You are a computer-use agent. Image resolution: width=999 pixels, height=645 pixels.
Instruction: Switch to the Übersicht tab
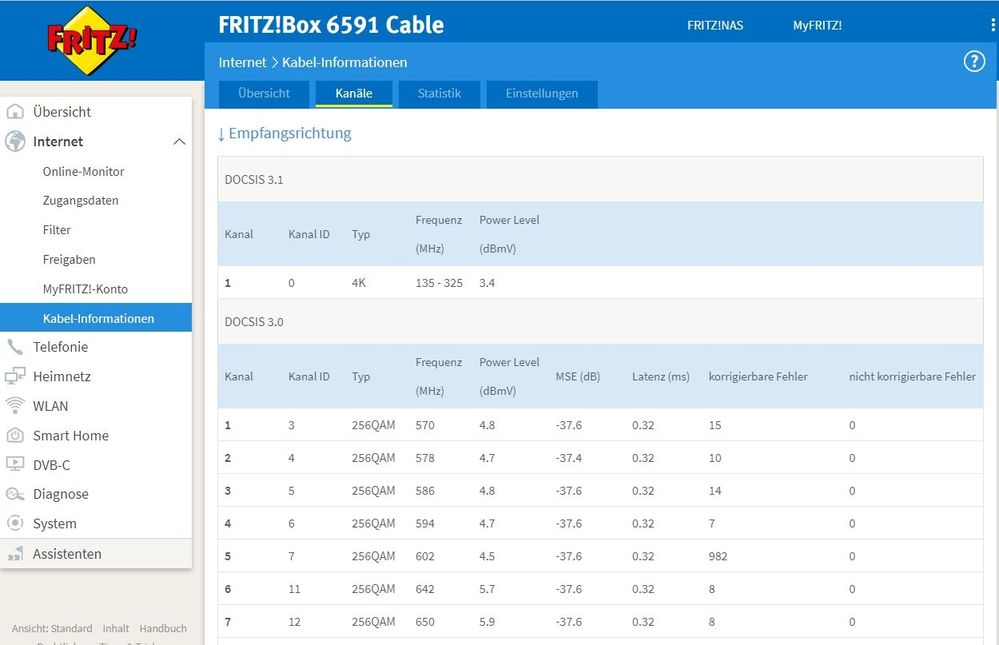[264, 94]
